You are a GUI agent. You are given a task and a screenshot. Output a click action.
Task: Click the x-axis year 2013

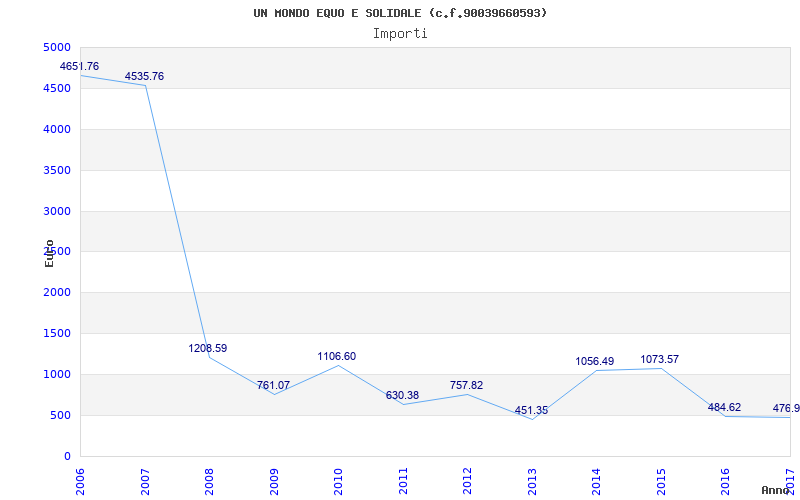coord(532,482)
